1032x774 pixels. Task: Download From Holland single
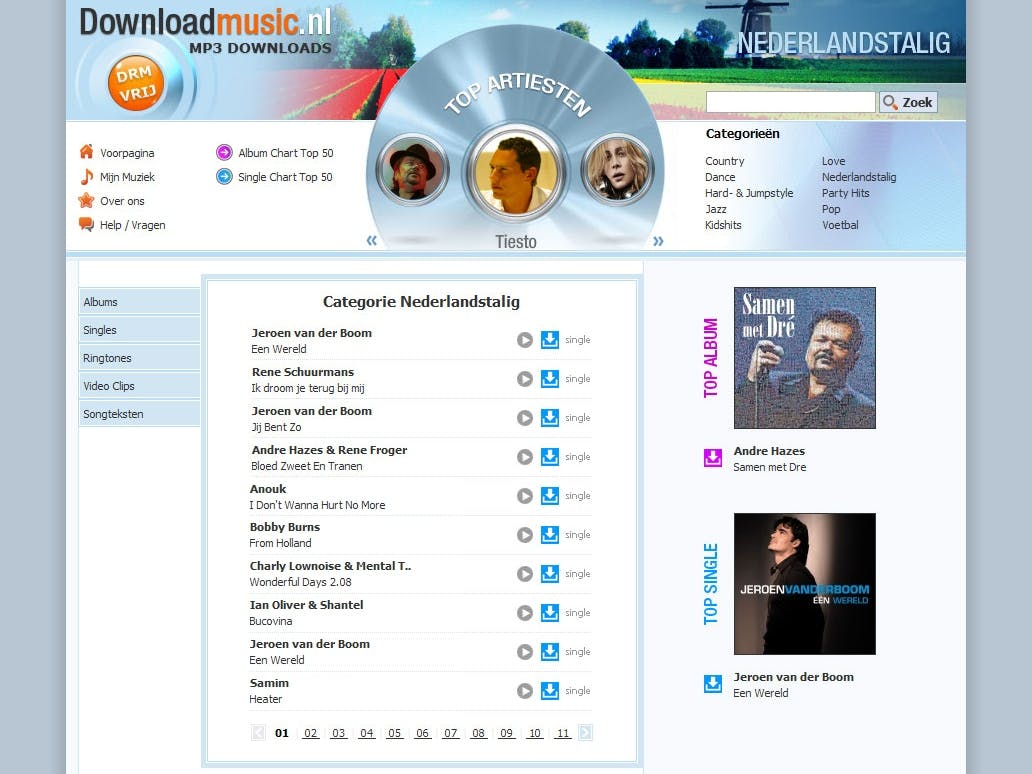coord(550,534)
